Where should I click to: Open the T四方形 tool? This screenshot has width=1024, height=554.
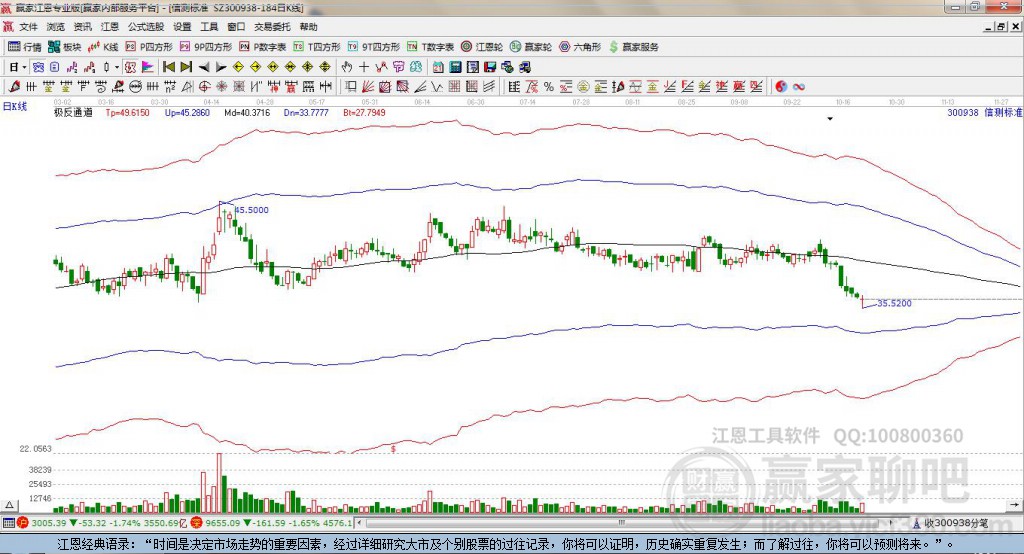pyautogui.click(x=317, y=47)
